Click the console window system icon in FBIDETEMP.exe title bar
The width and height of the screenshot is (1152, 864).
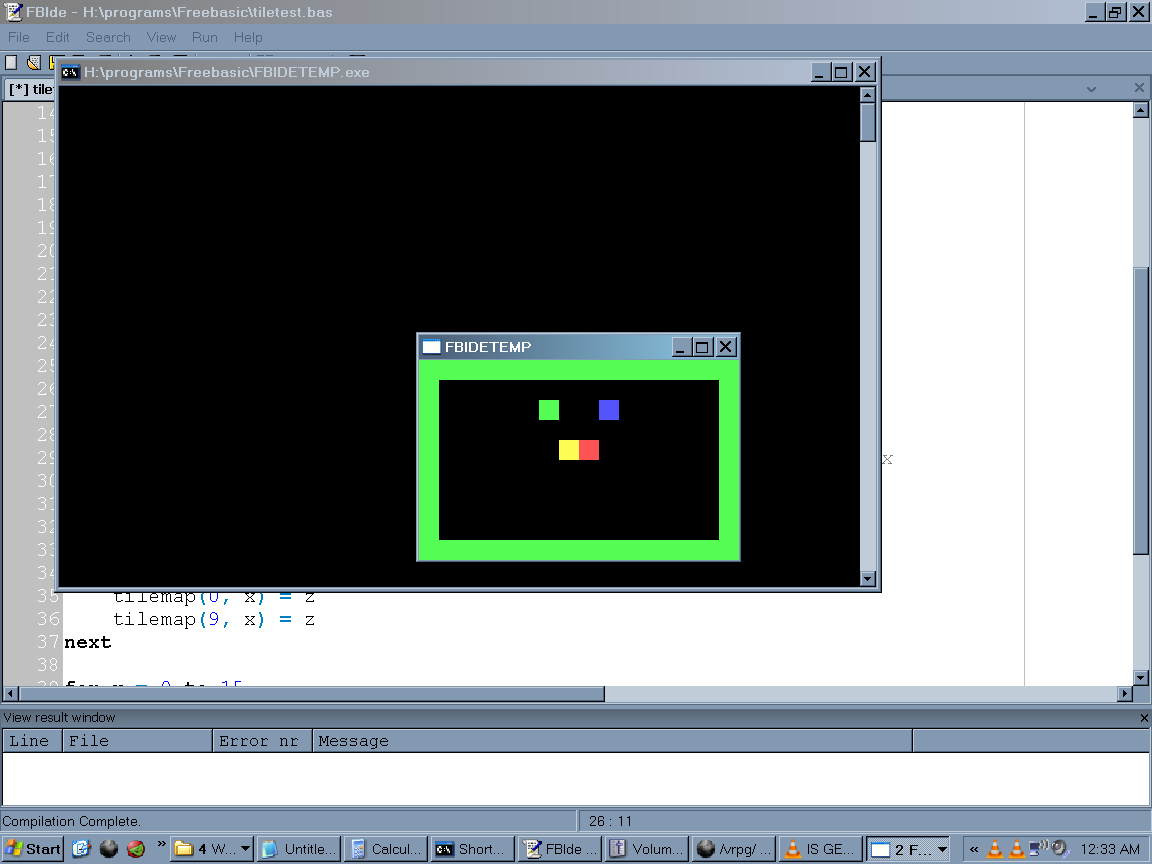tap(70, 72)
